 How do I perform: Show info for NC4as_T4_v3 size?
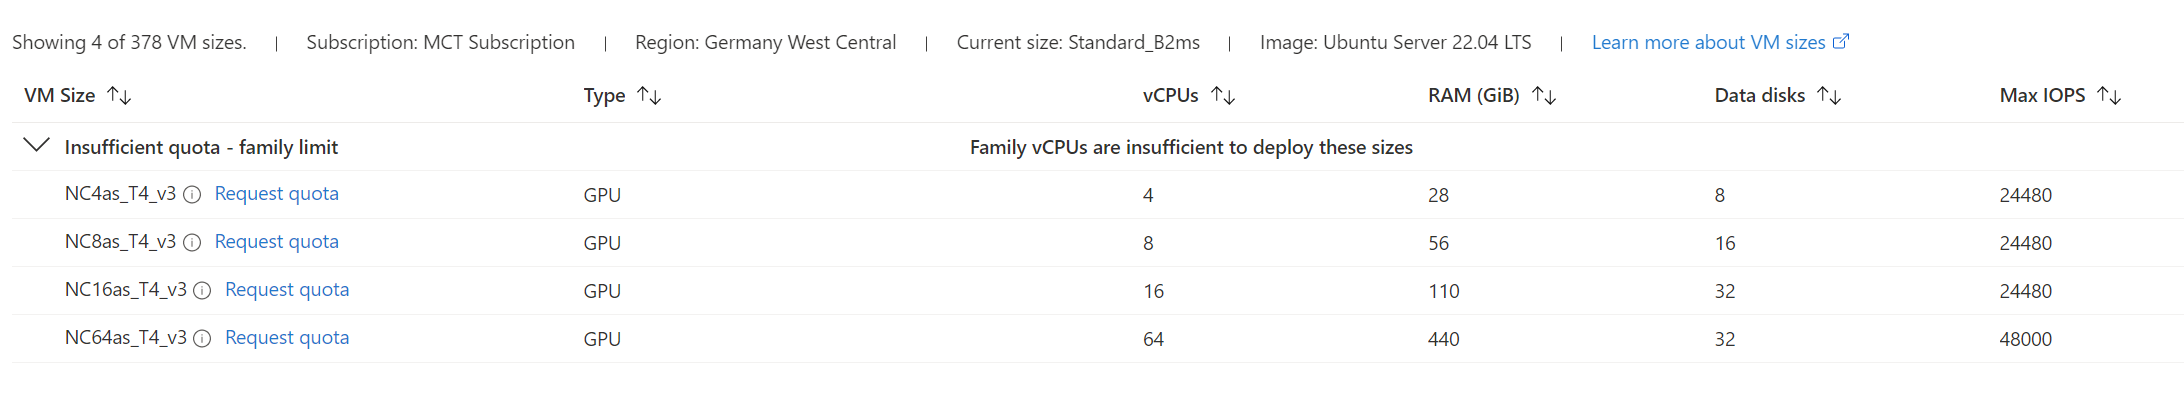(x=192, y=195)
